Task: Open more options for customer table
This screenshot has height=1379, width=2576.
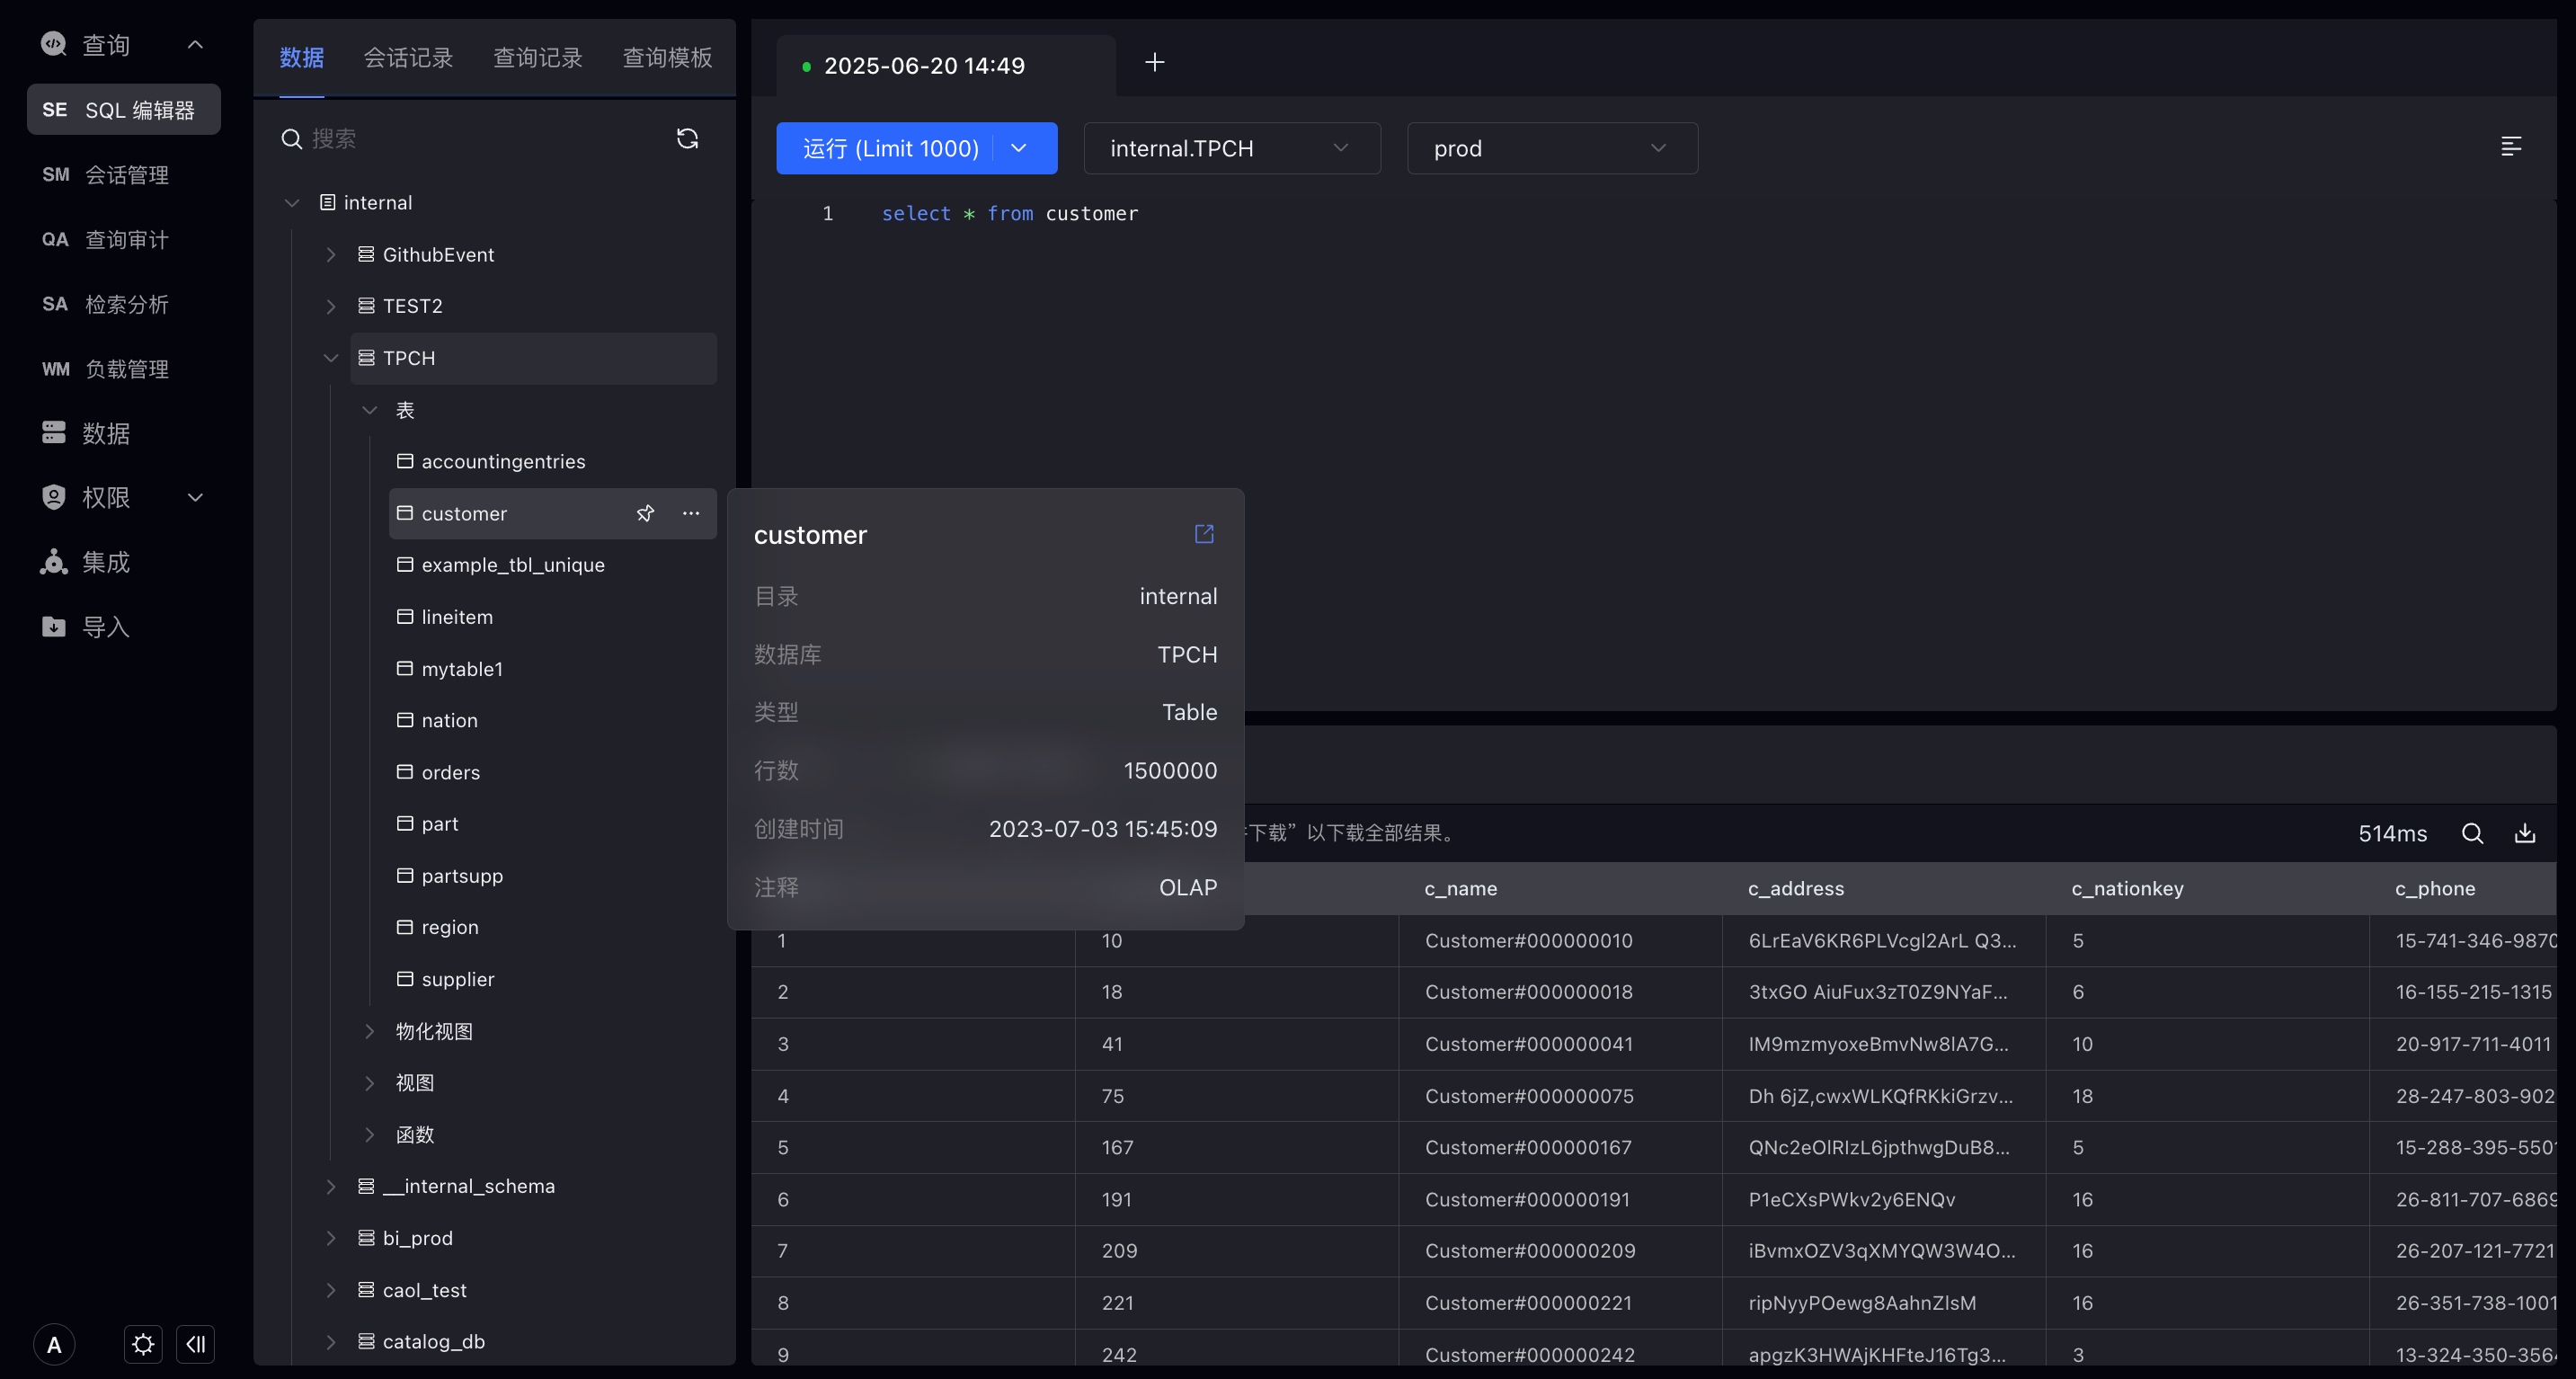Action: coord(691,513)
